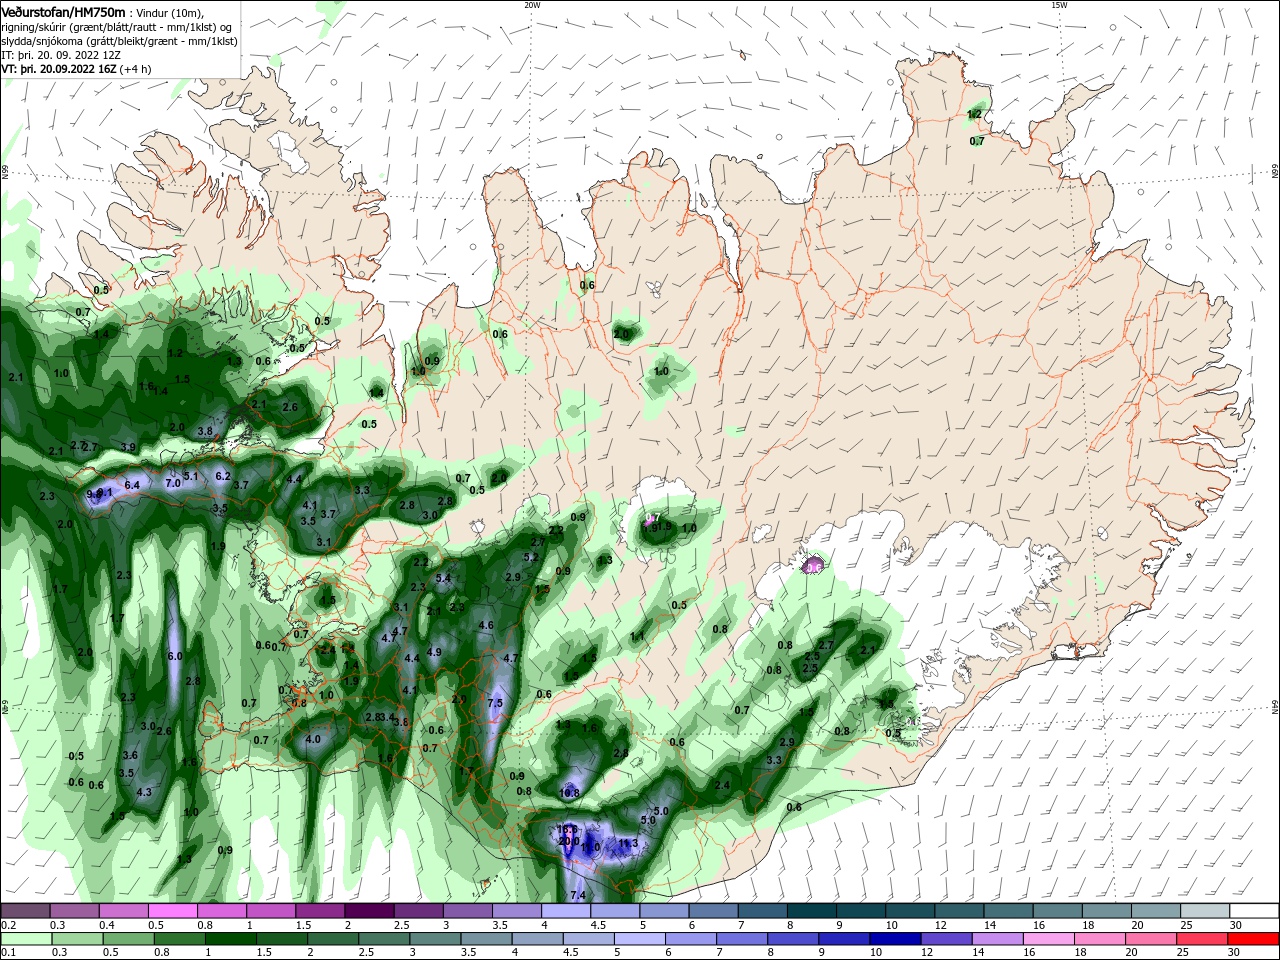1280x960 pixels.
Task: Select the 6.0 value over the sea
Action: click(175, 656)
